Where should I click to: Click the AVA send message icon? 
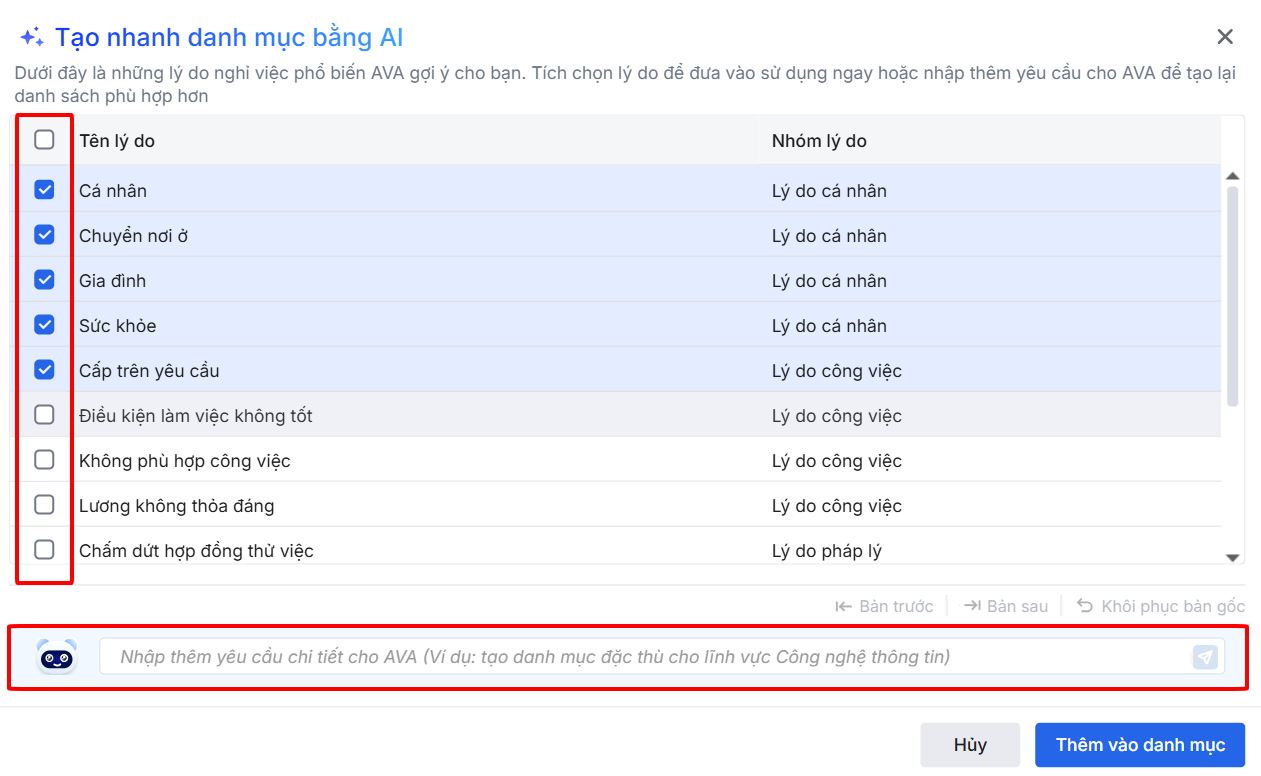tap(1206, 657)
